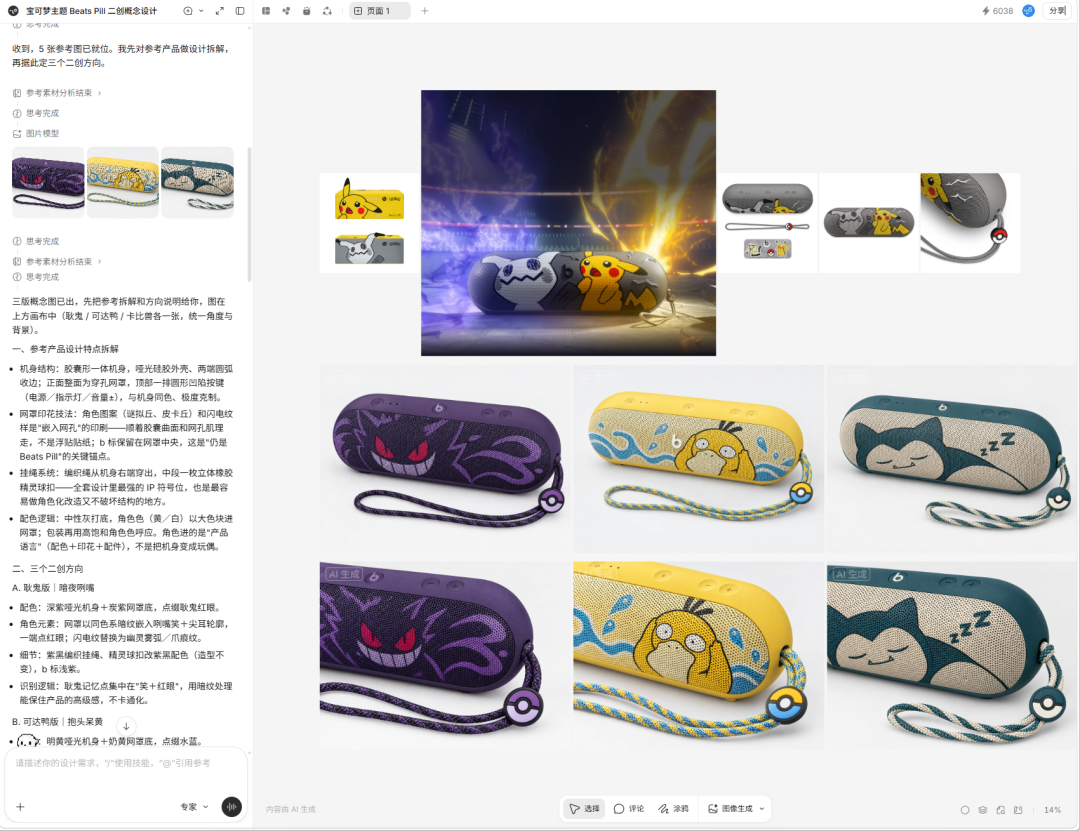Image resolution: width=1080 pixels, height=831 pixels.
Task: Click the app logo beside the project title
Action: point(13,11)
